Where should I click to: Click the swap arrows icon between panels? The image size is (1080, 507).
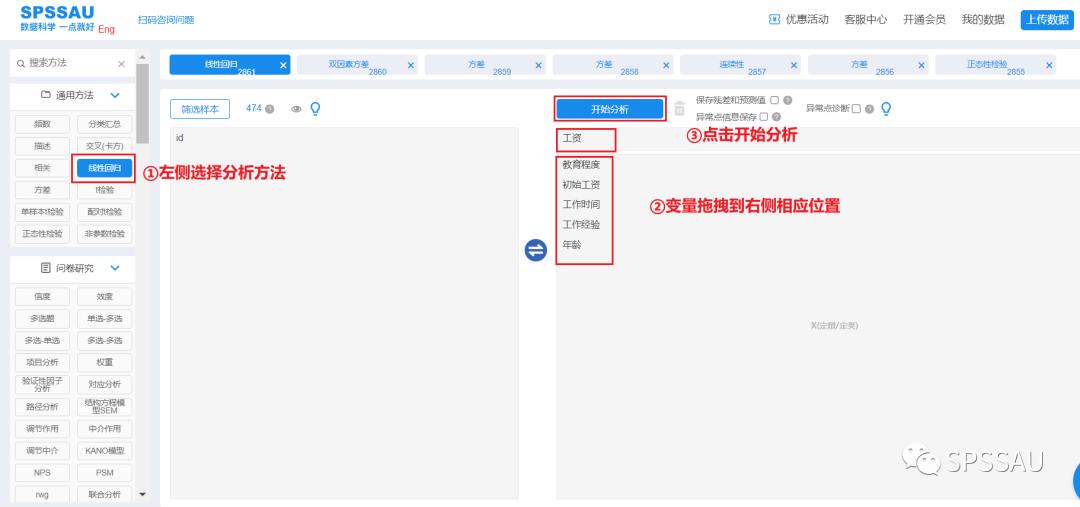pos(535,249)
